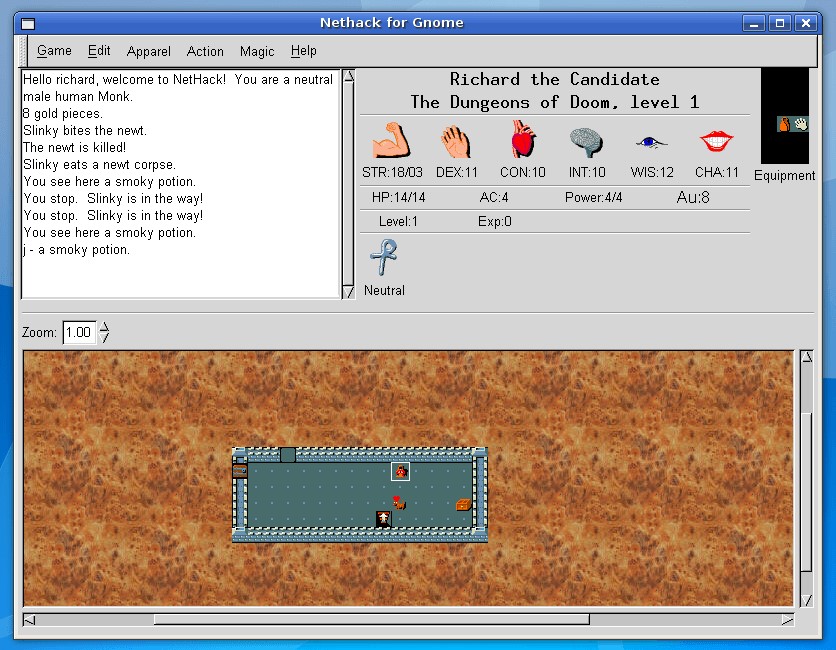Click the WIS eye icon
This screenshot has height=650, width=836.
(651, 143)
